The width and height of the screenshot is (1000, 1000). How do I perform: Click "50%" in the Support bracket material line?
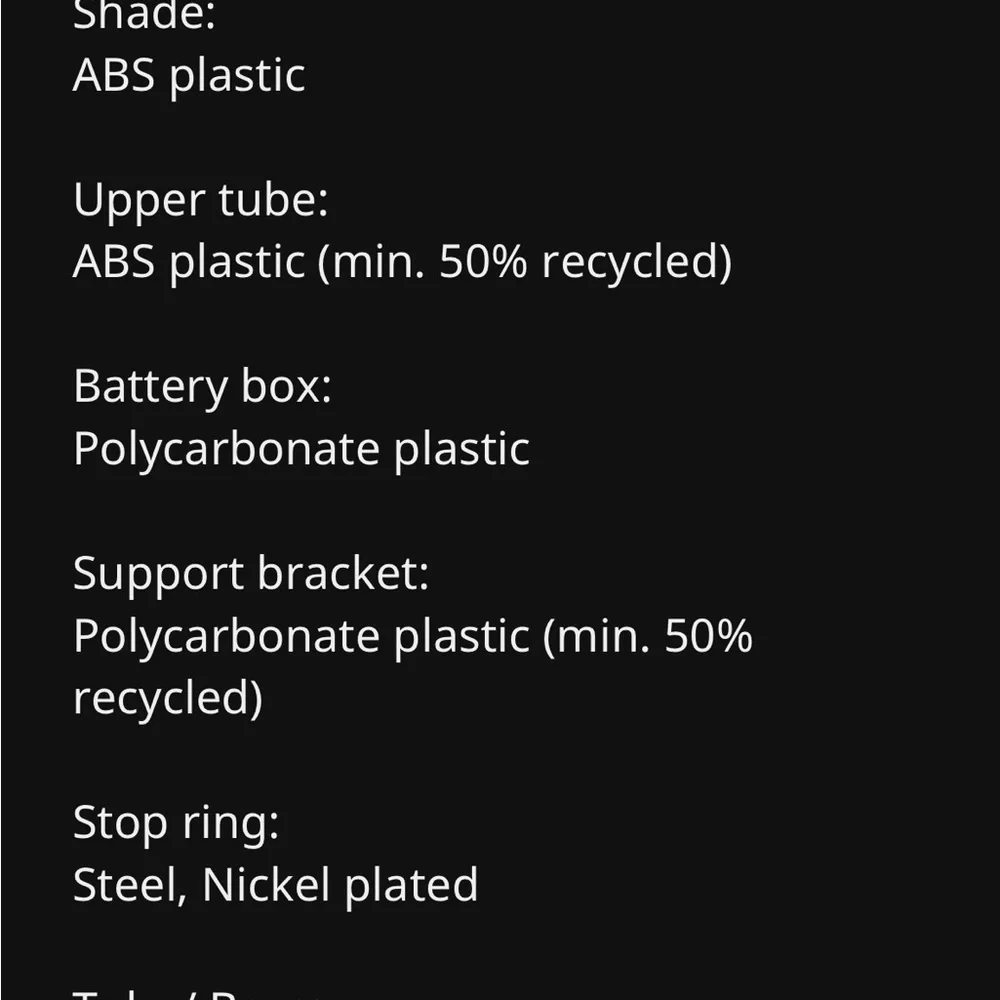[x=709, y=636]
